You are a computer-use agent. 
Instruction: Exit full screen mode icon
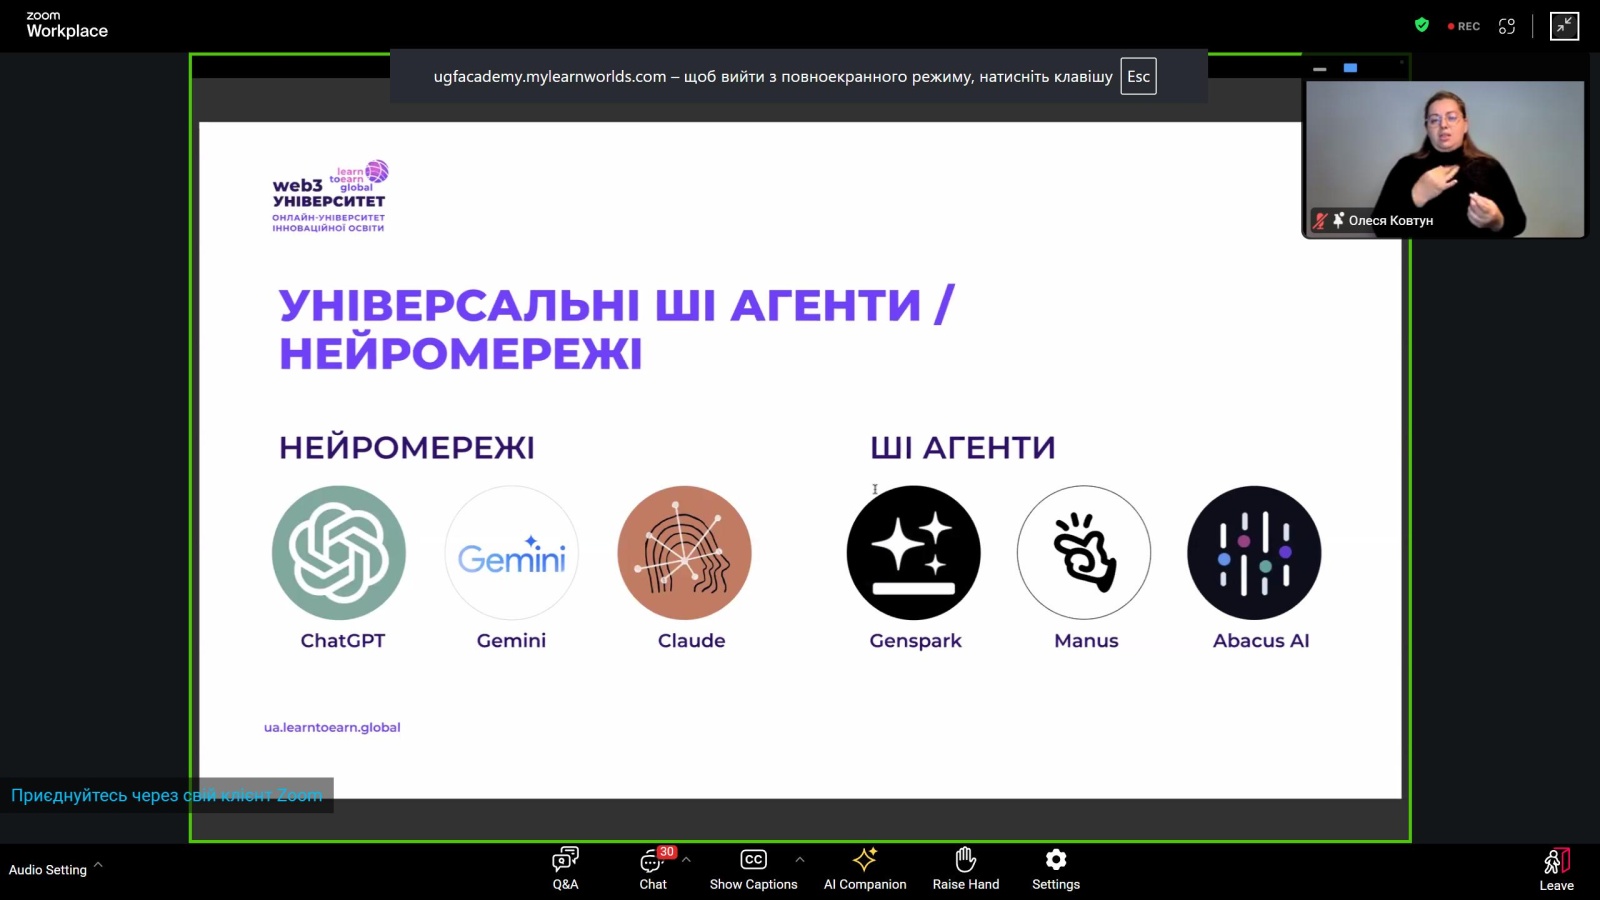1564,26
